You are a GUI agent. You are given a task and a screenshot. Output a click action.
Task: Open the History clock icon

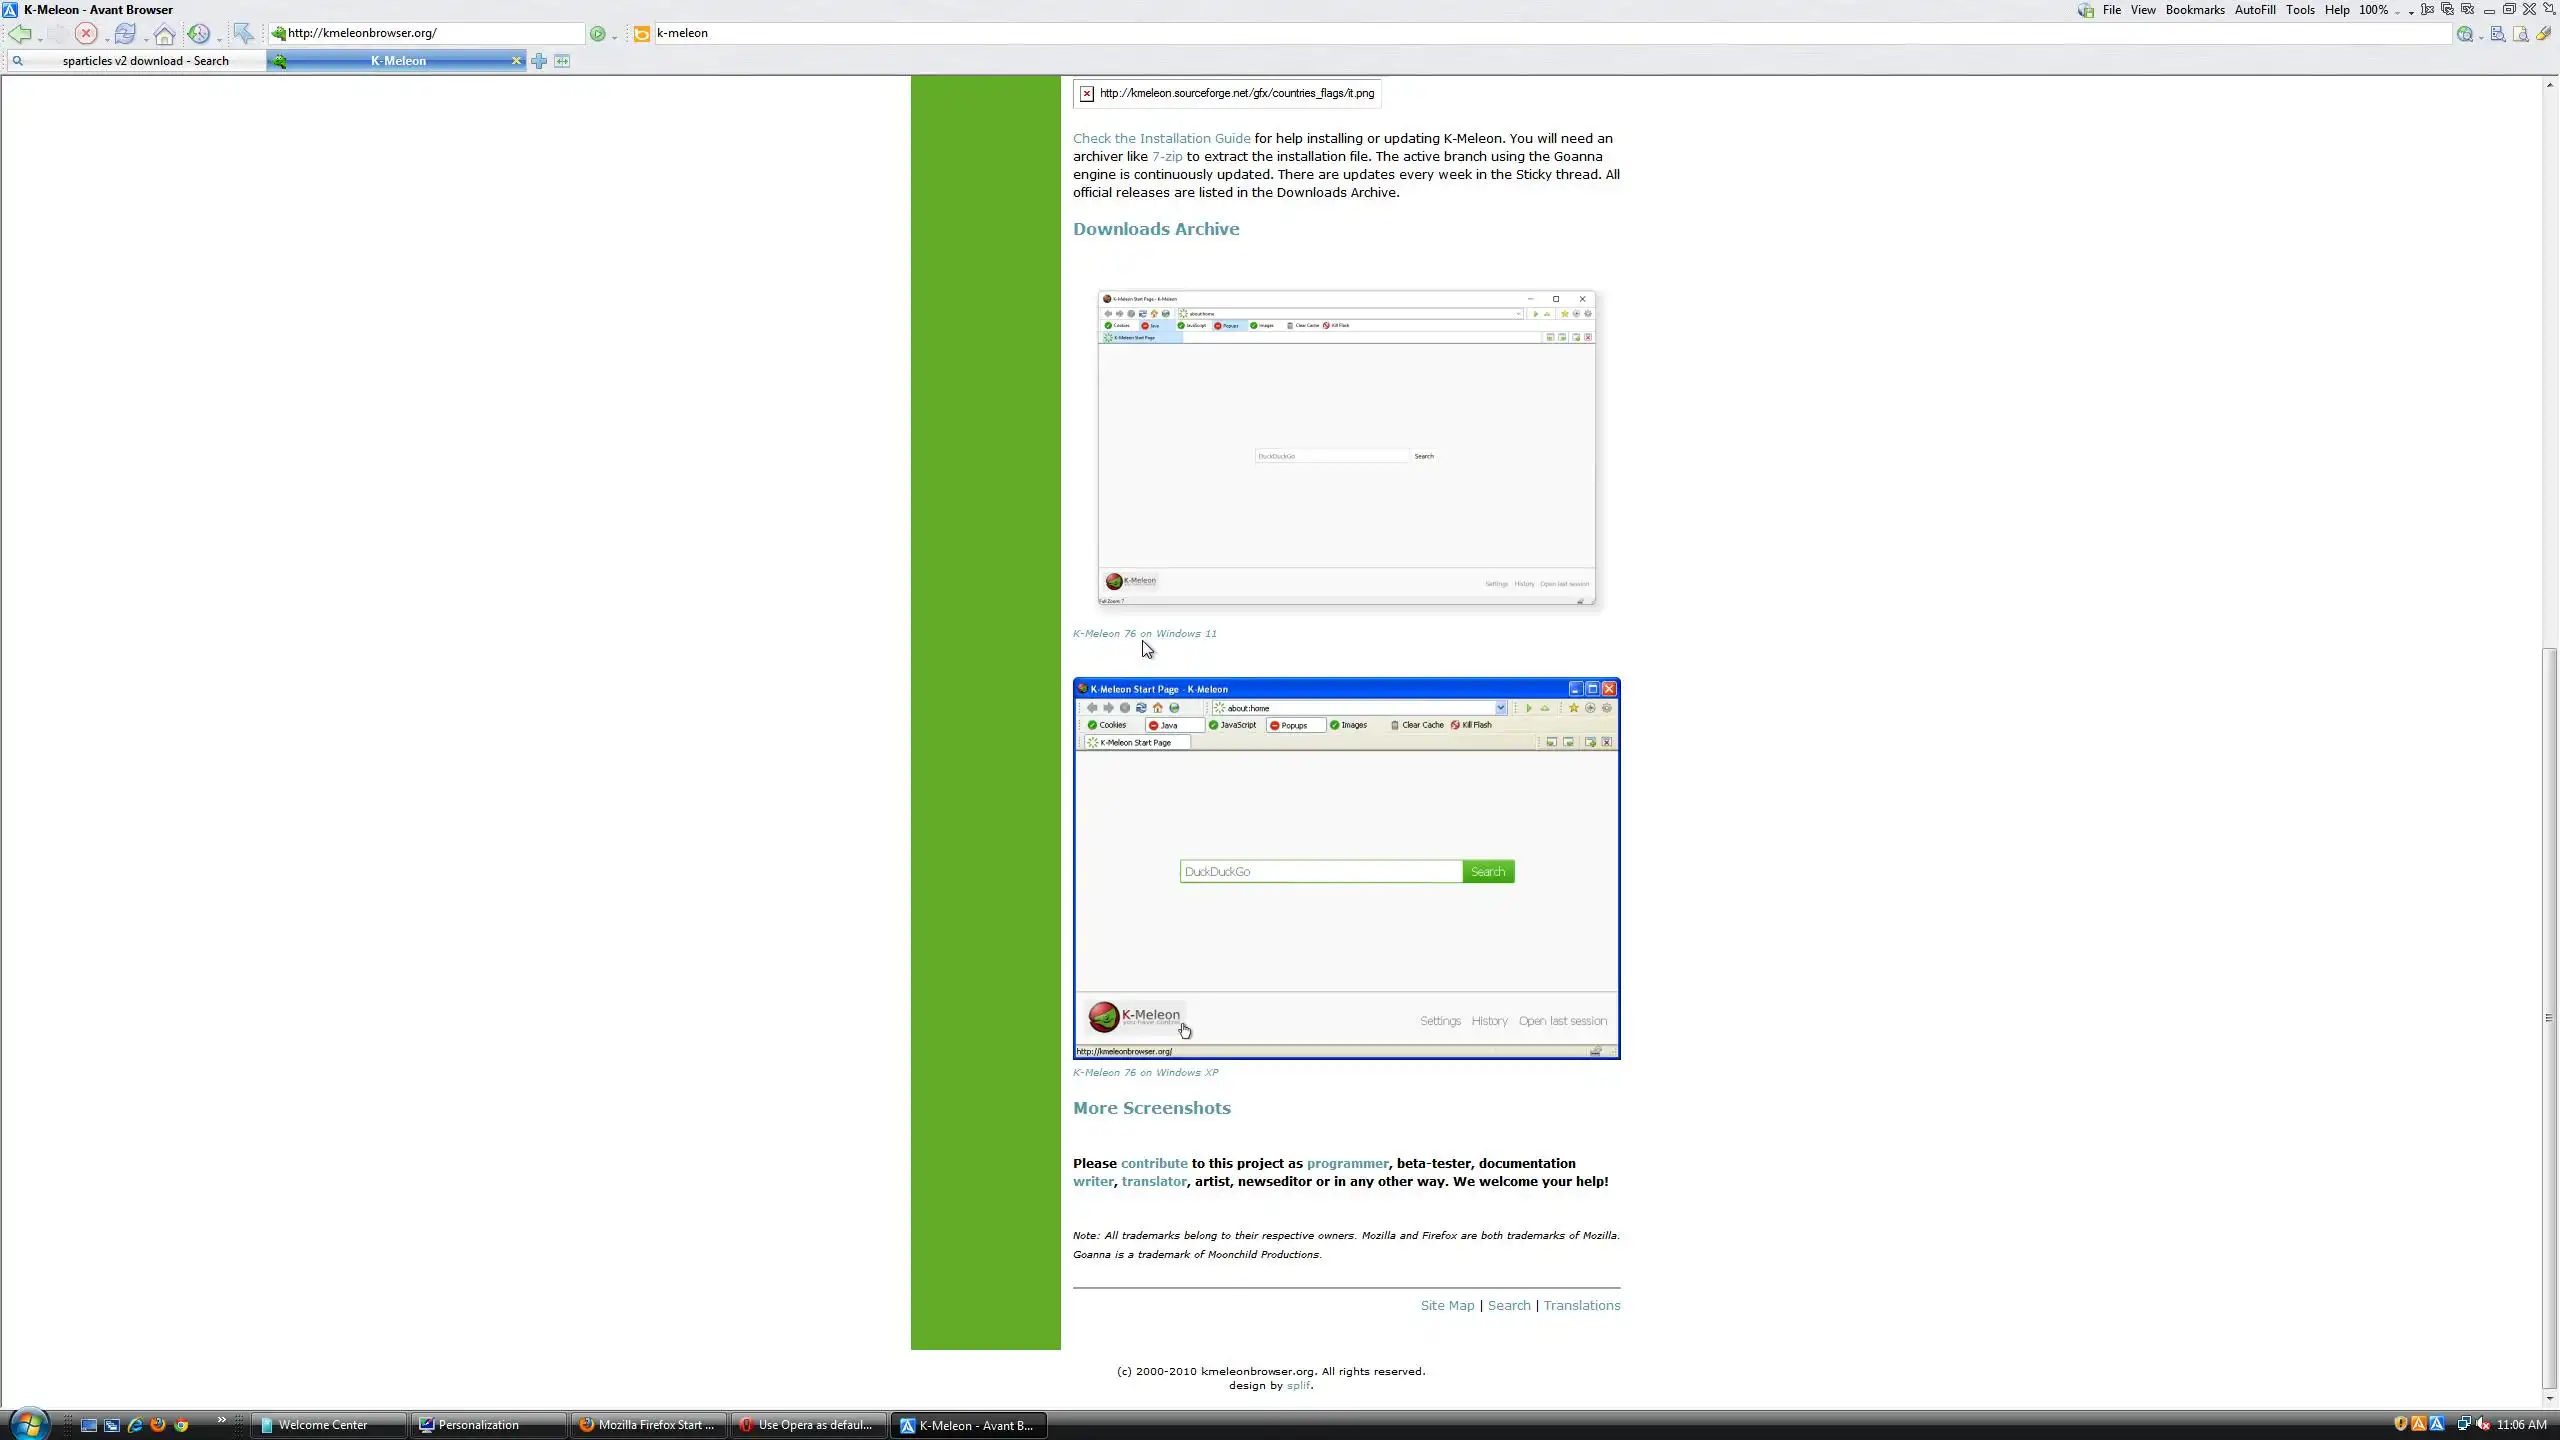pyautogui.click(x=198, y=34)
